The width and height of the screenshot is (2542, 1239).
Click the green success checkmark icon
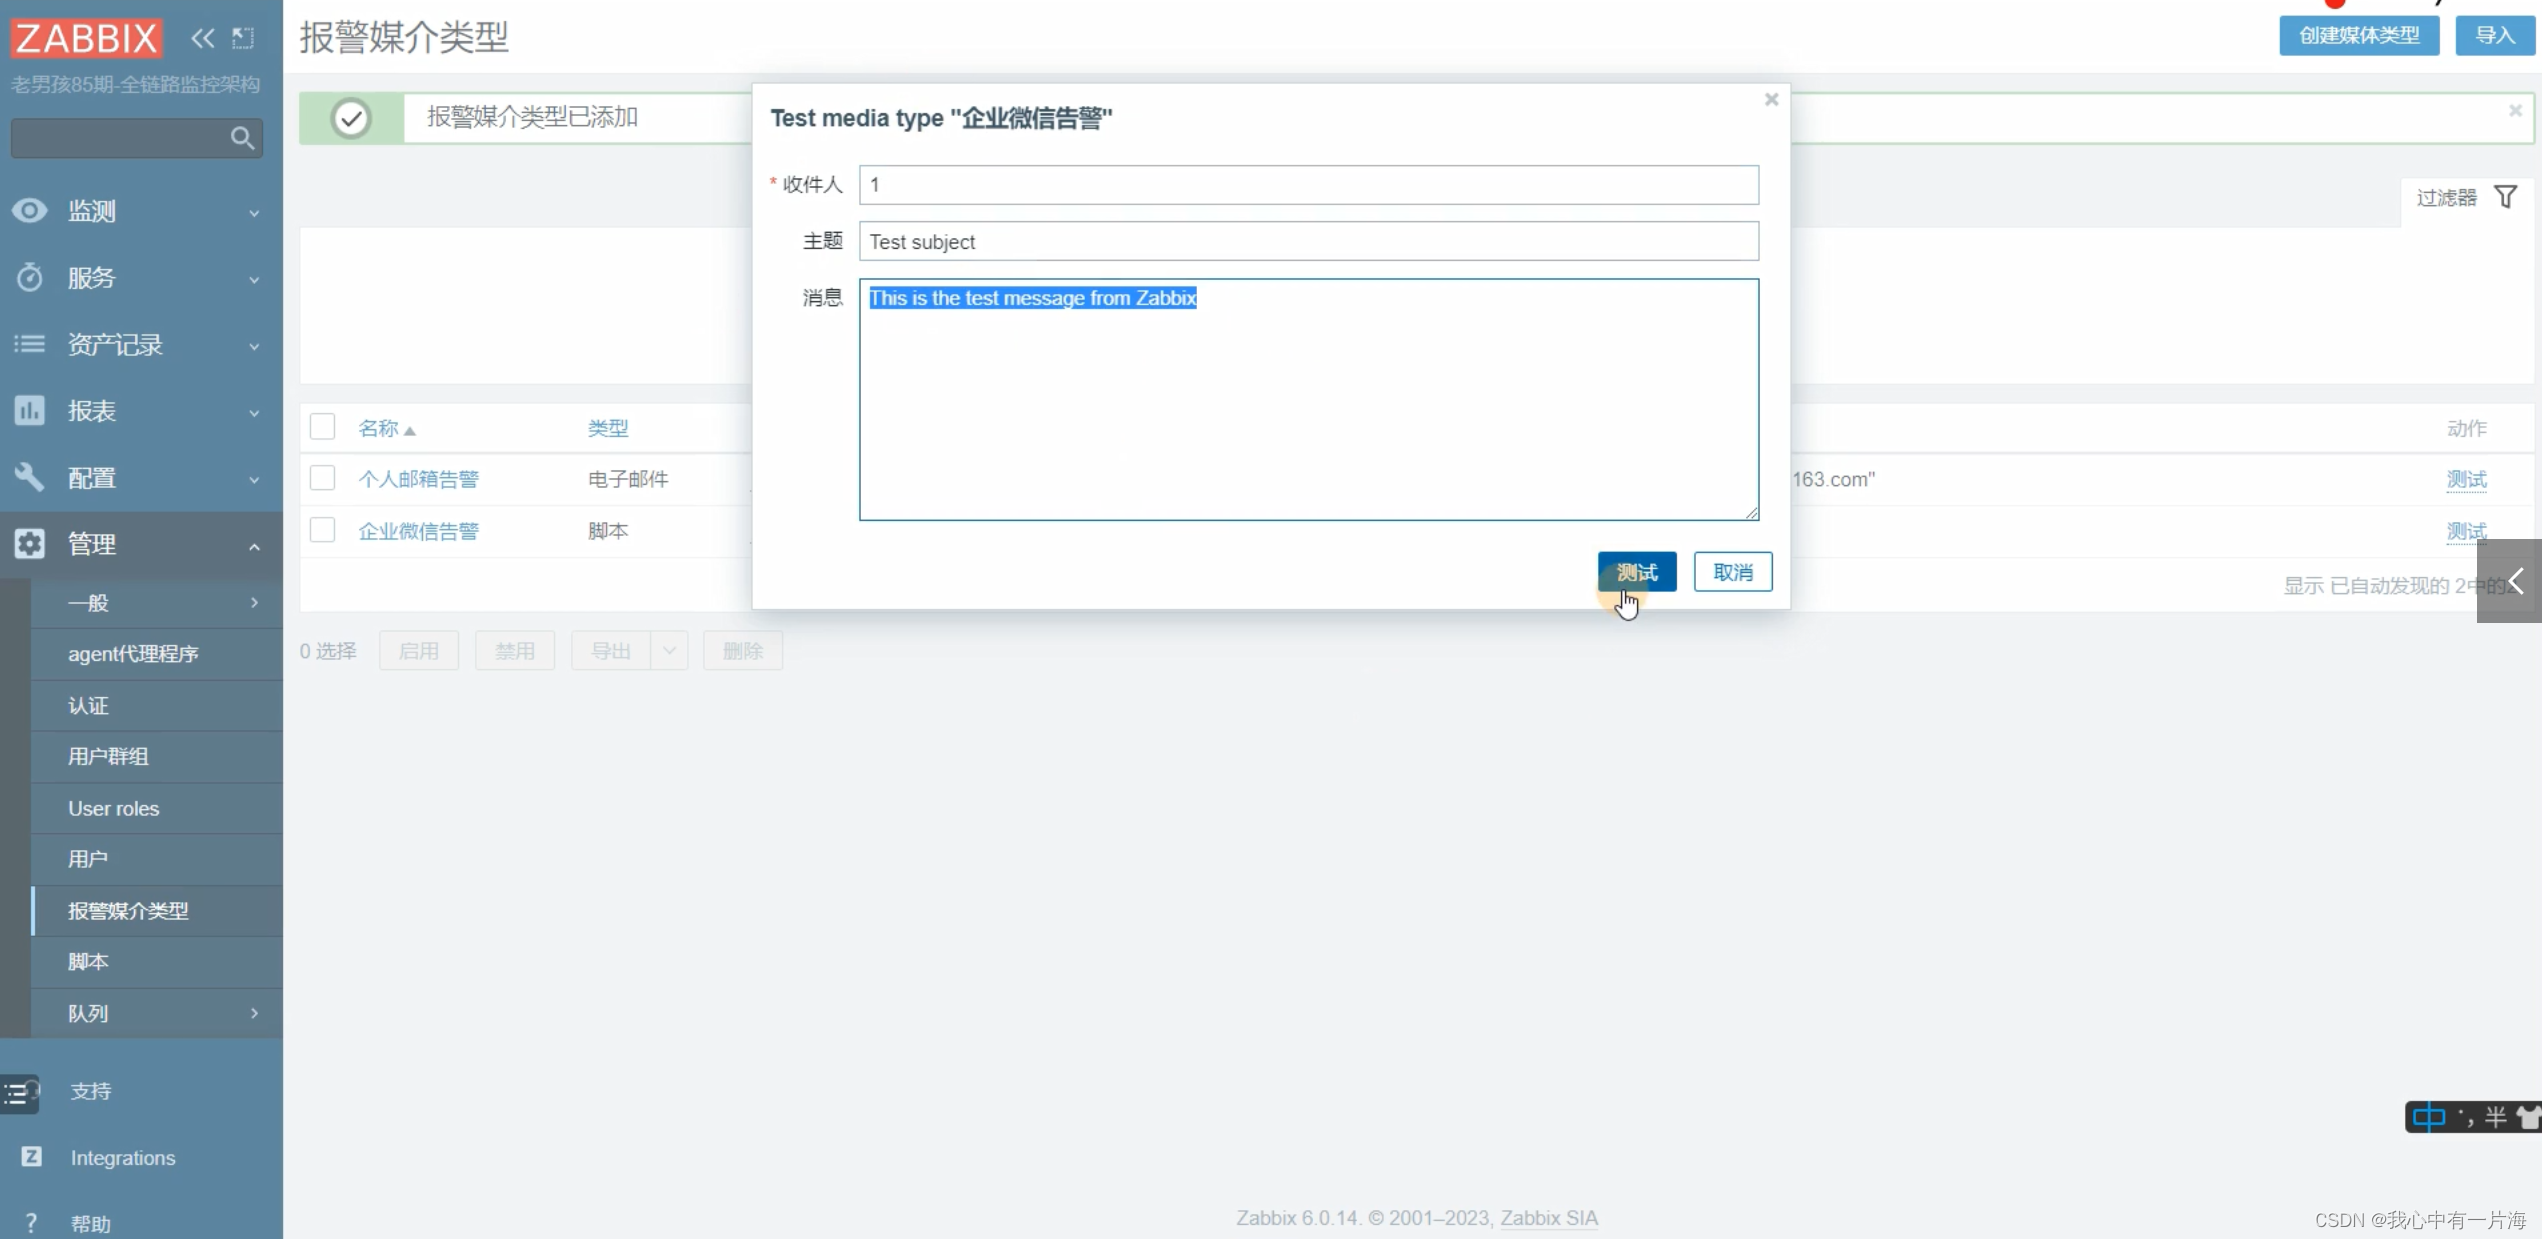[351, 118]
